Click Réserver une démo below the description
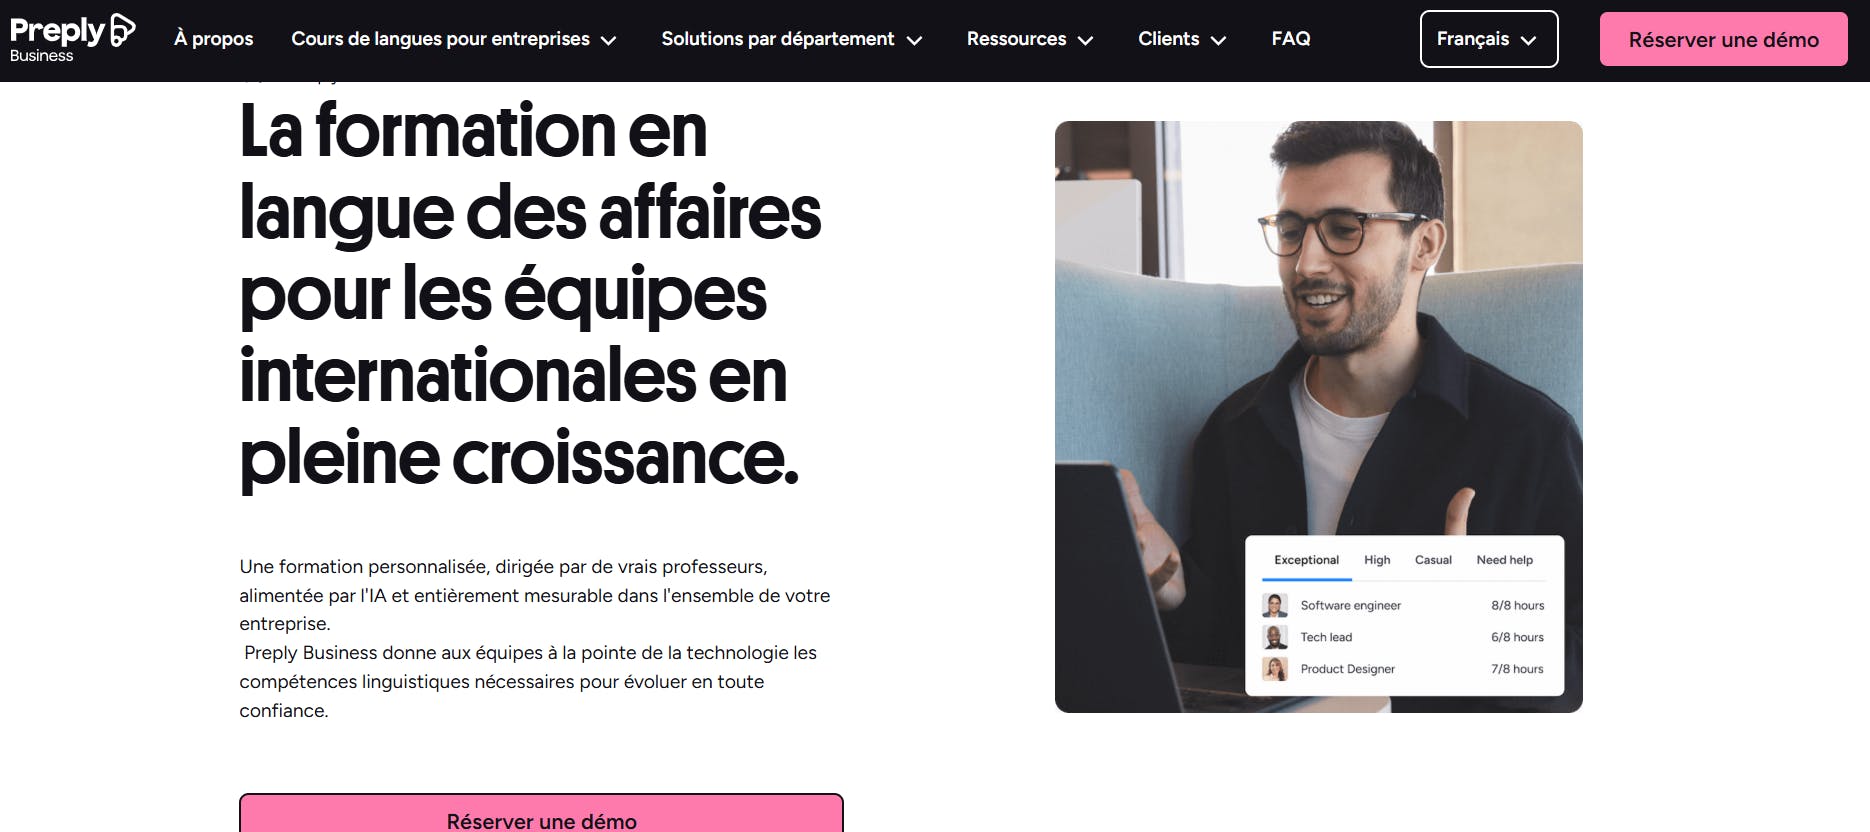The image size is (1870, 832). click(541, 814)
